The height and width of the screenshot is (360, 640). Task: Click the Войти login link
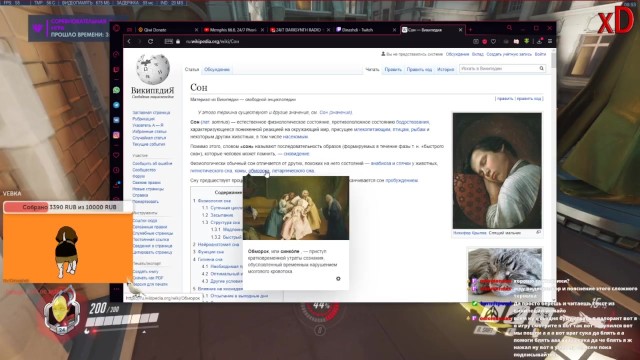point(540,54)
